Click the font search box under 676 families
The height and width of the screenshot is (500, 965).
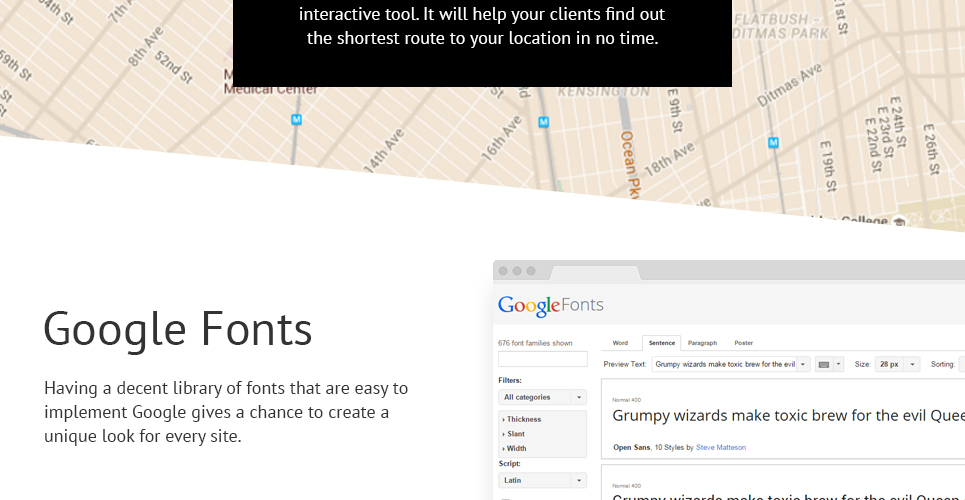point(543,359)
